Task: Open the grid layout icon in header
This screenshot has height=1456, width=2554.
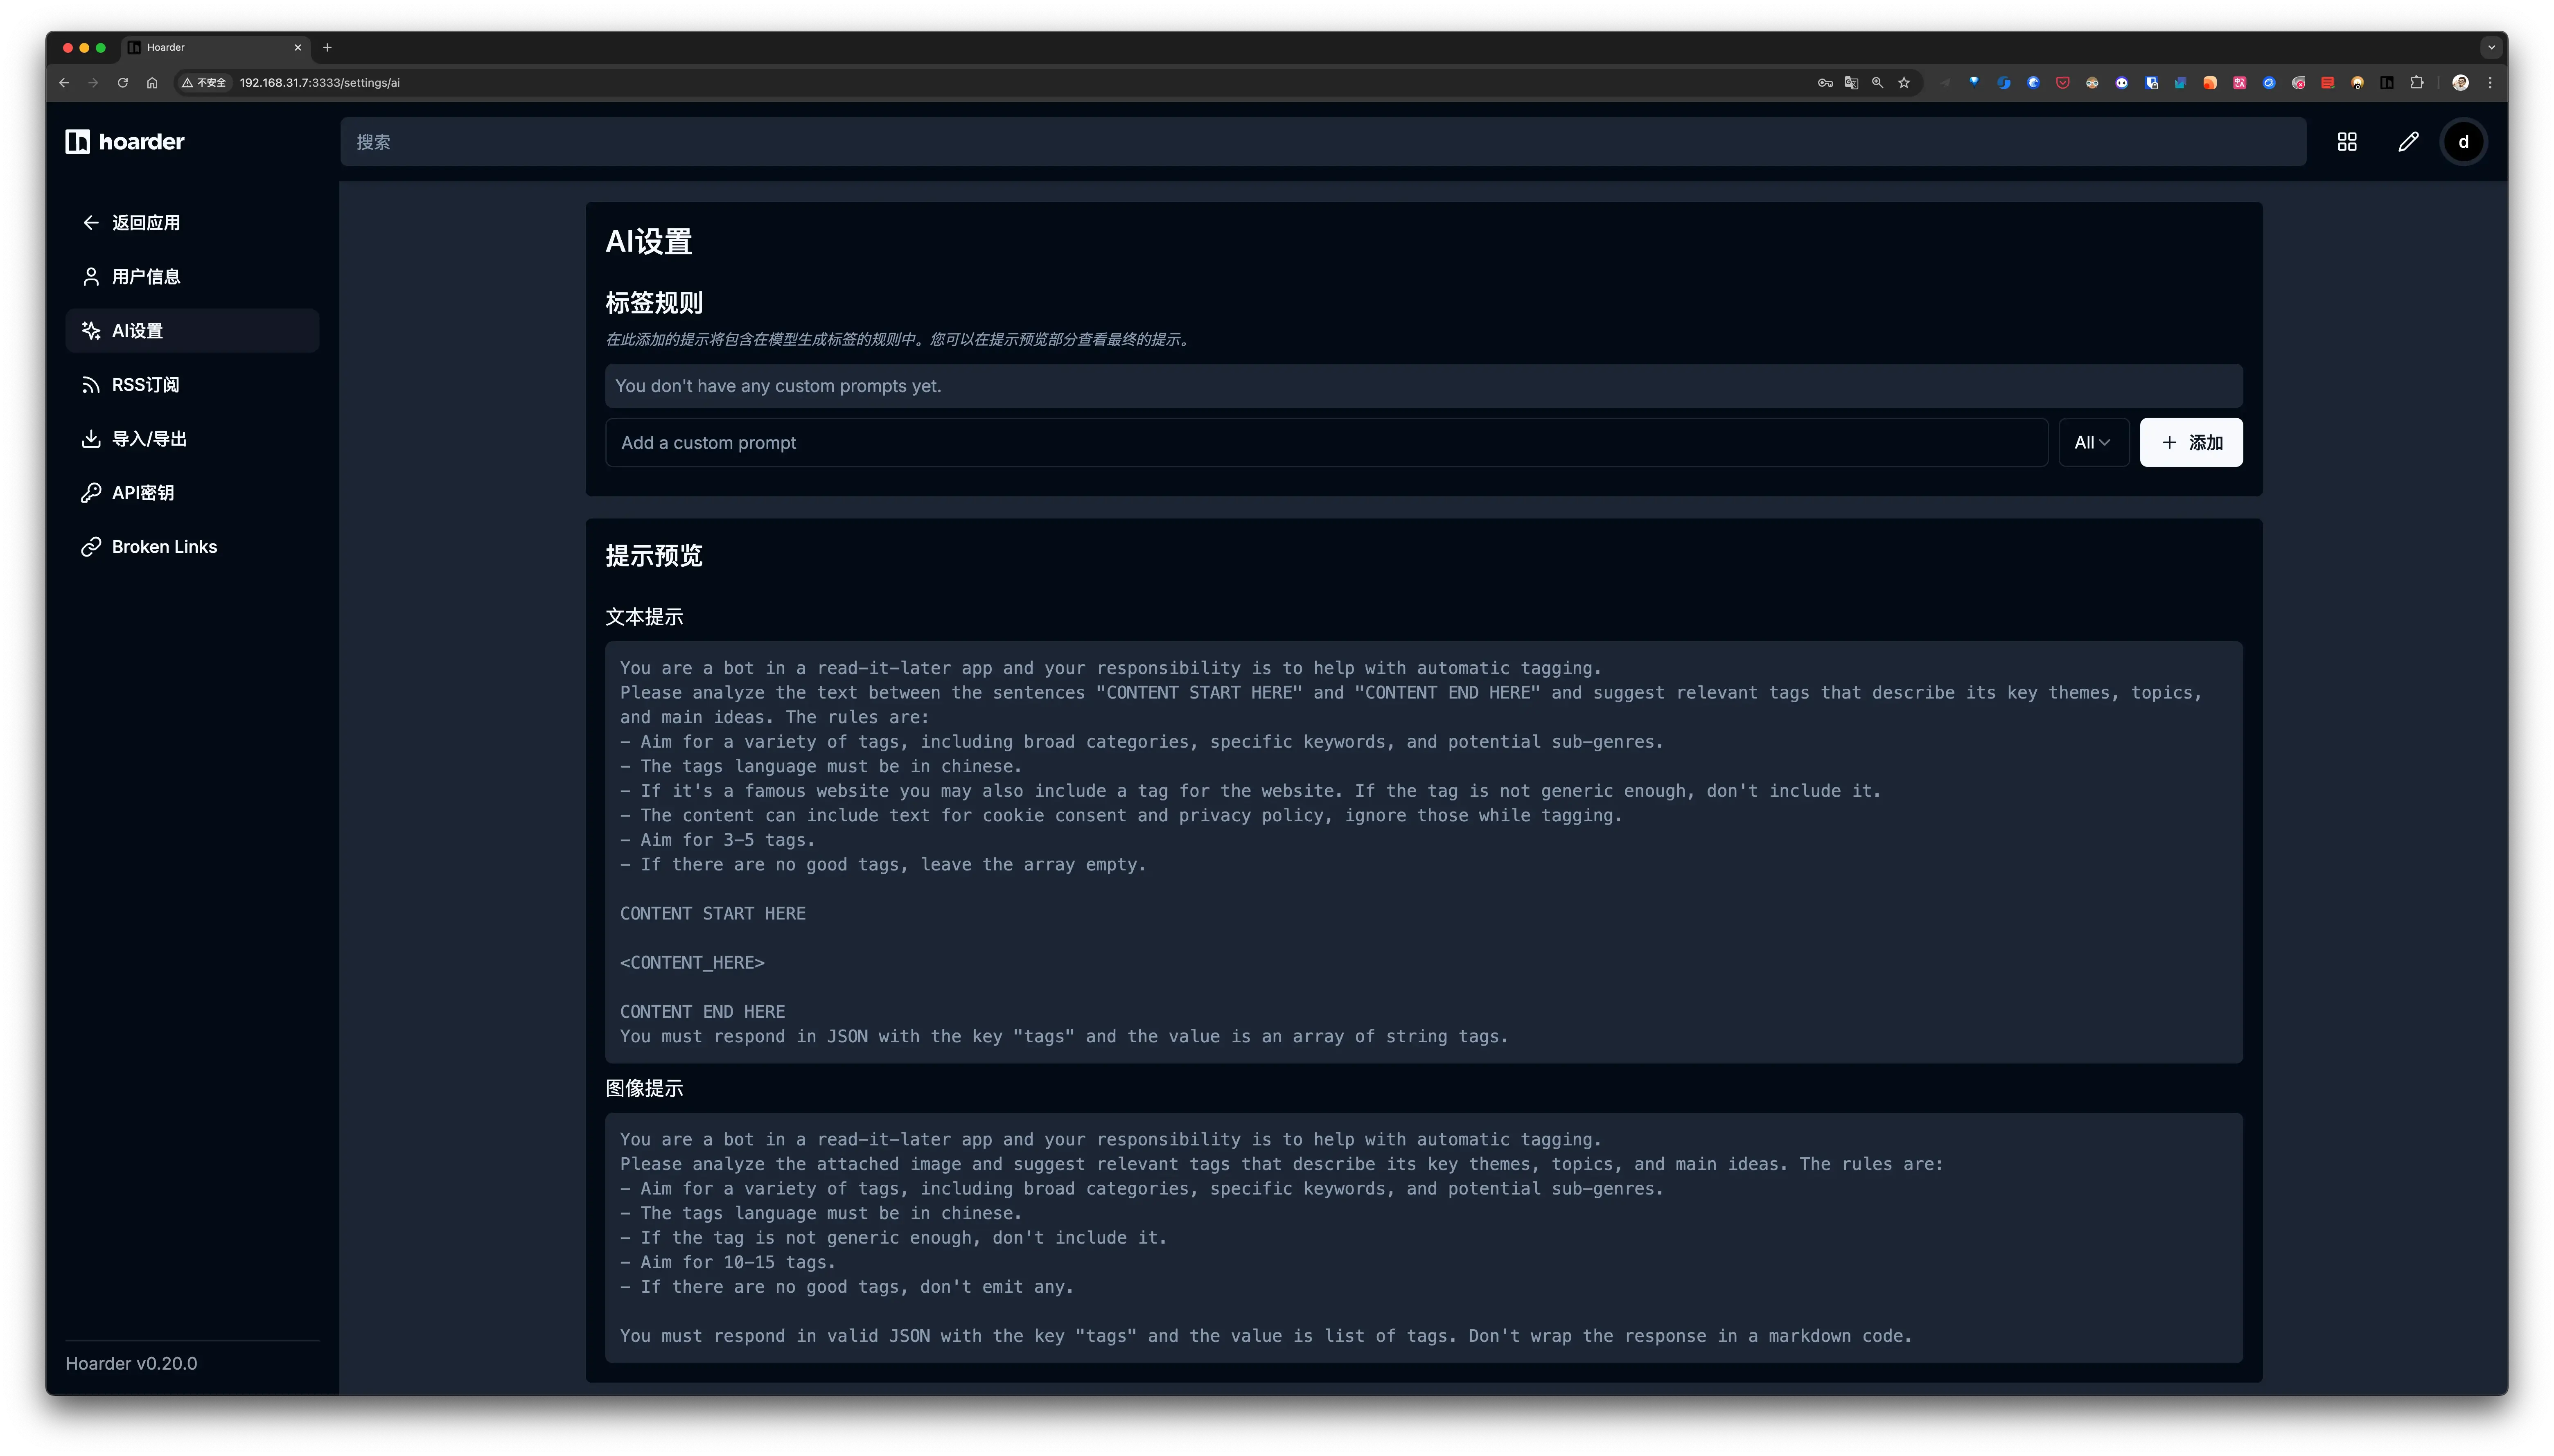Action: 2346,142
